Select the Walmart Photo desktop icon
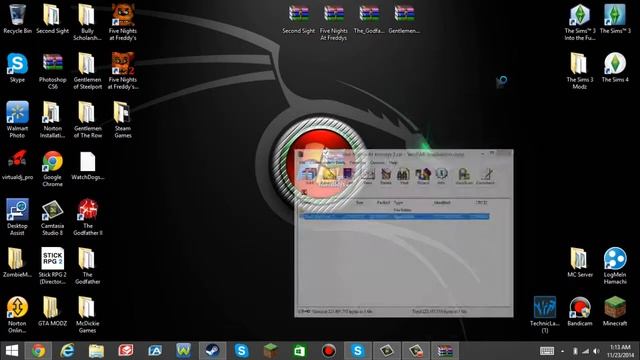 (x=17, y=120)
